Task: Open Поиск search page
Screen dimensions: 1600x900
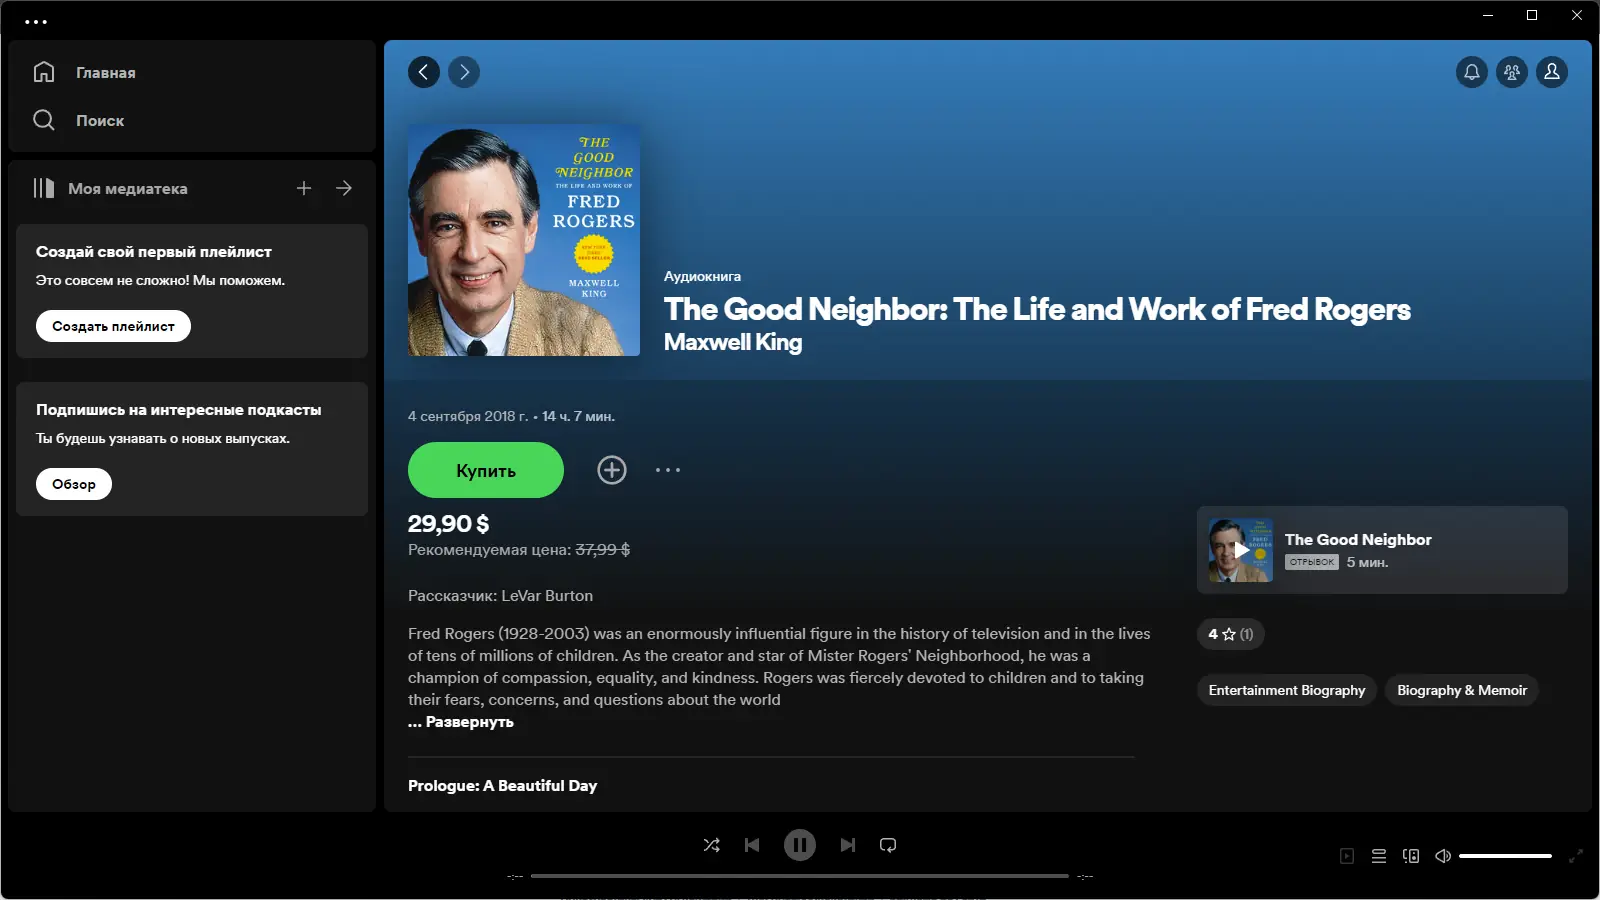Action: [100, 121]
